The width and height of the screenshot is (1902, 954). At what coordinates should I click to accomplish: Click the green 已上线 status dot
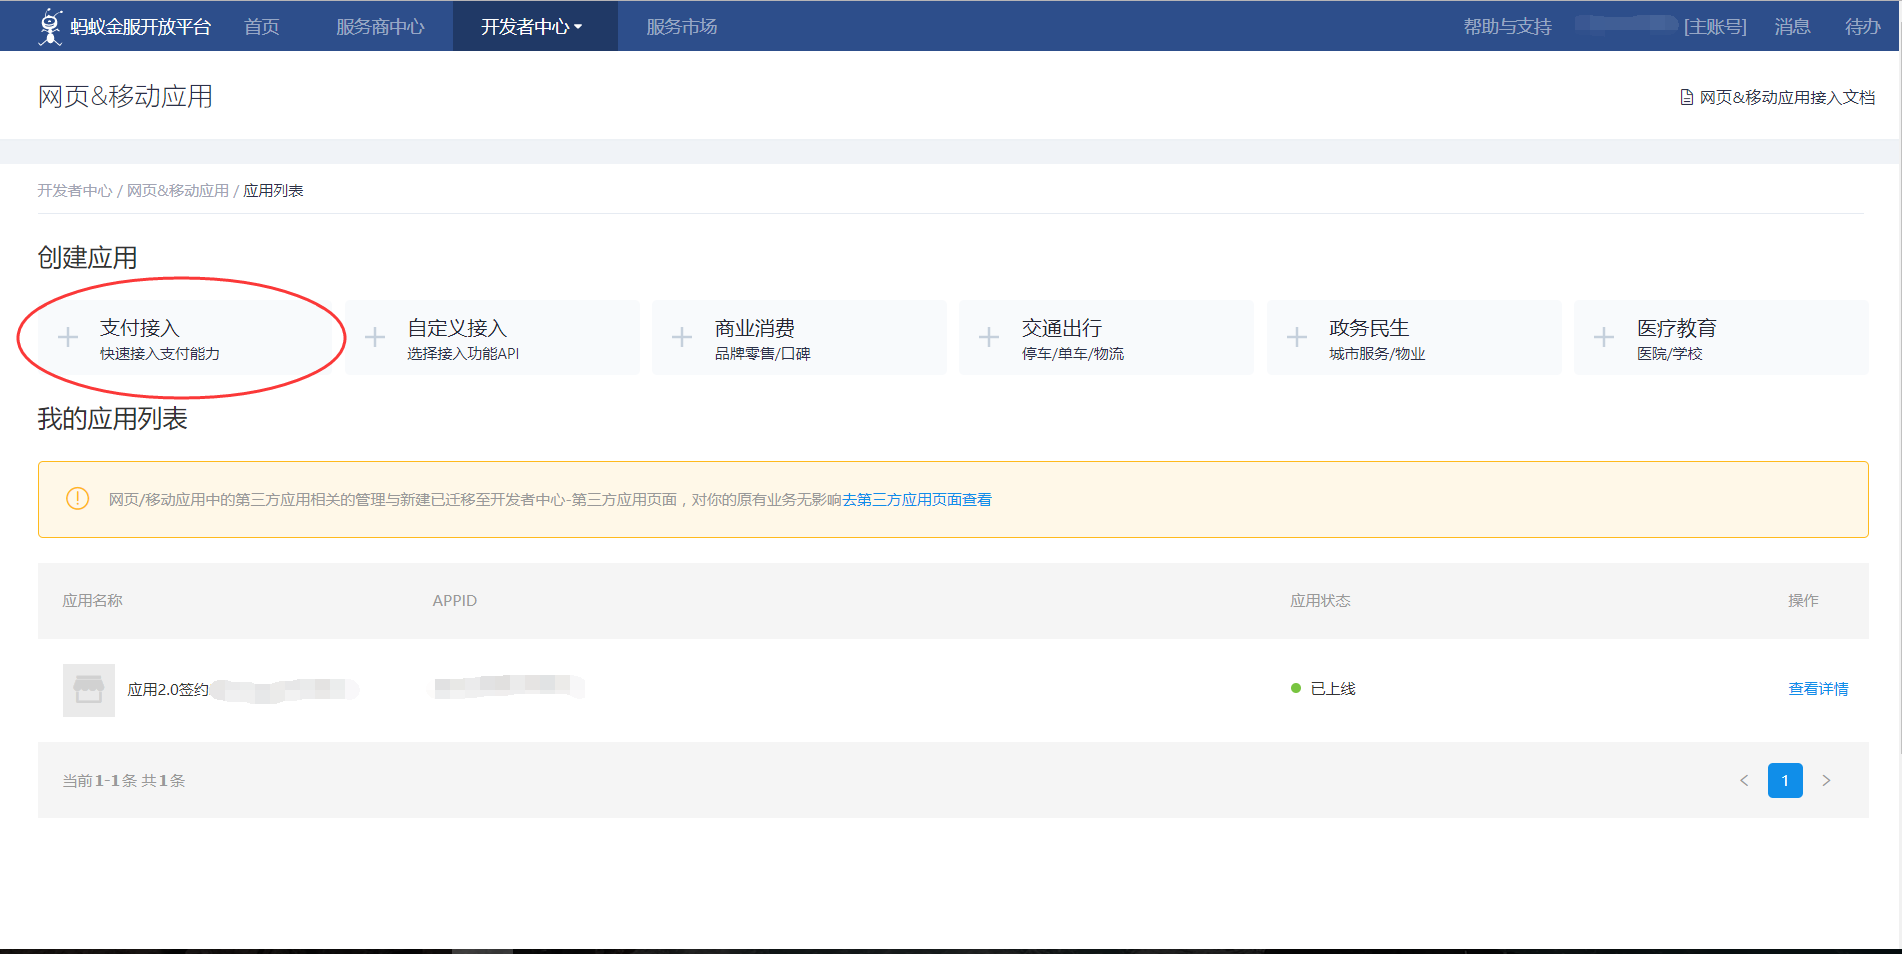click(1296, 688)
